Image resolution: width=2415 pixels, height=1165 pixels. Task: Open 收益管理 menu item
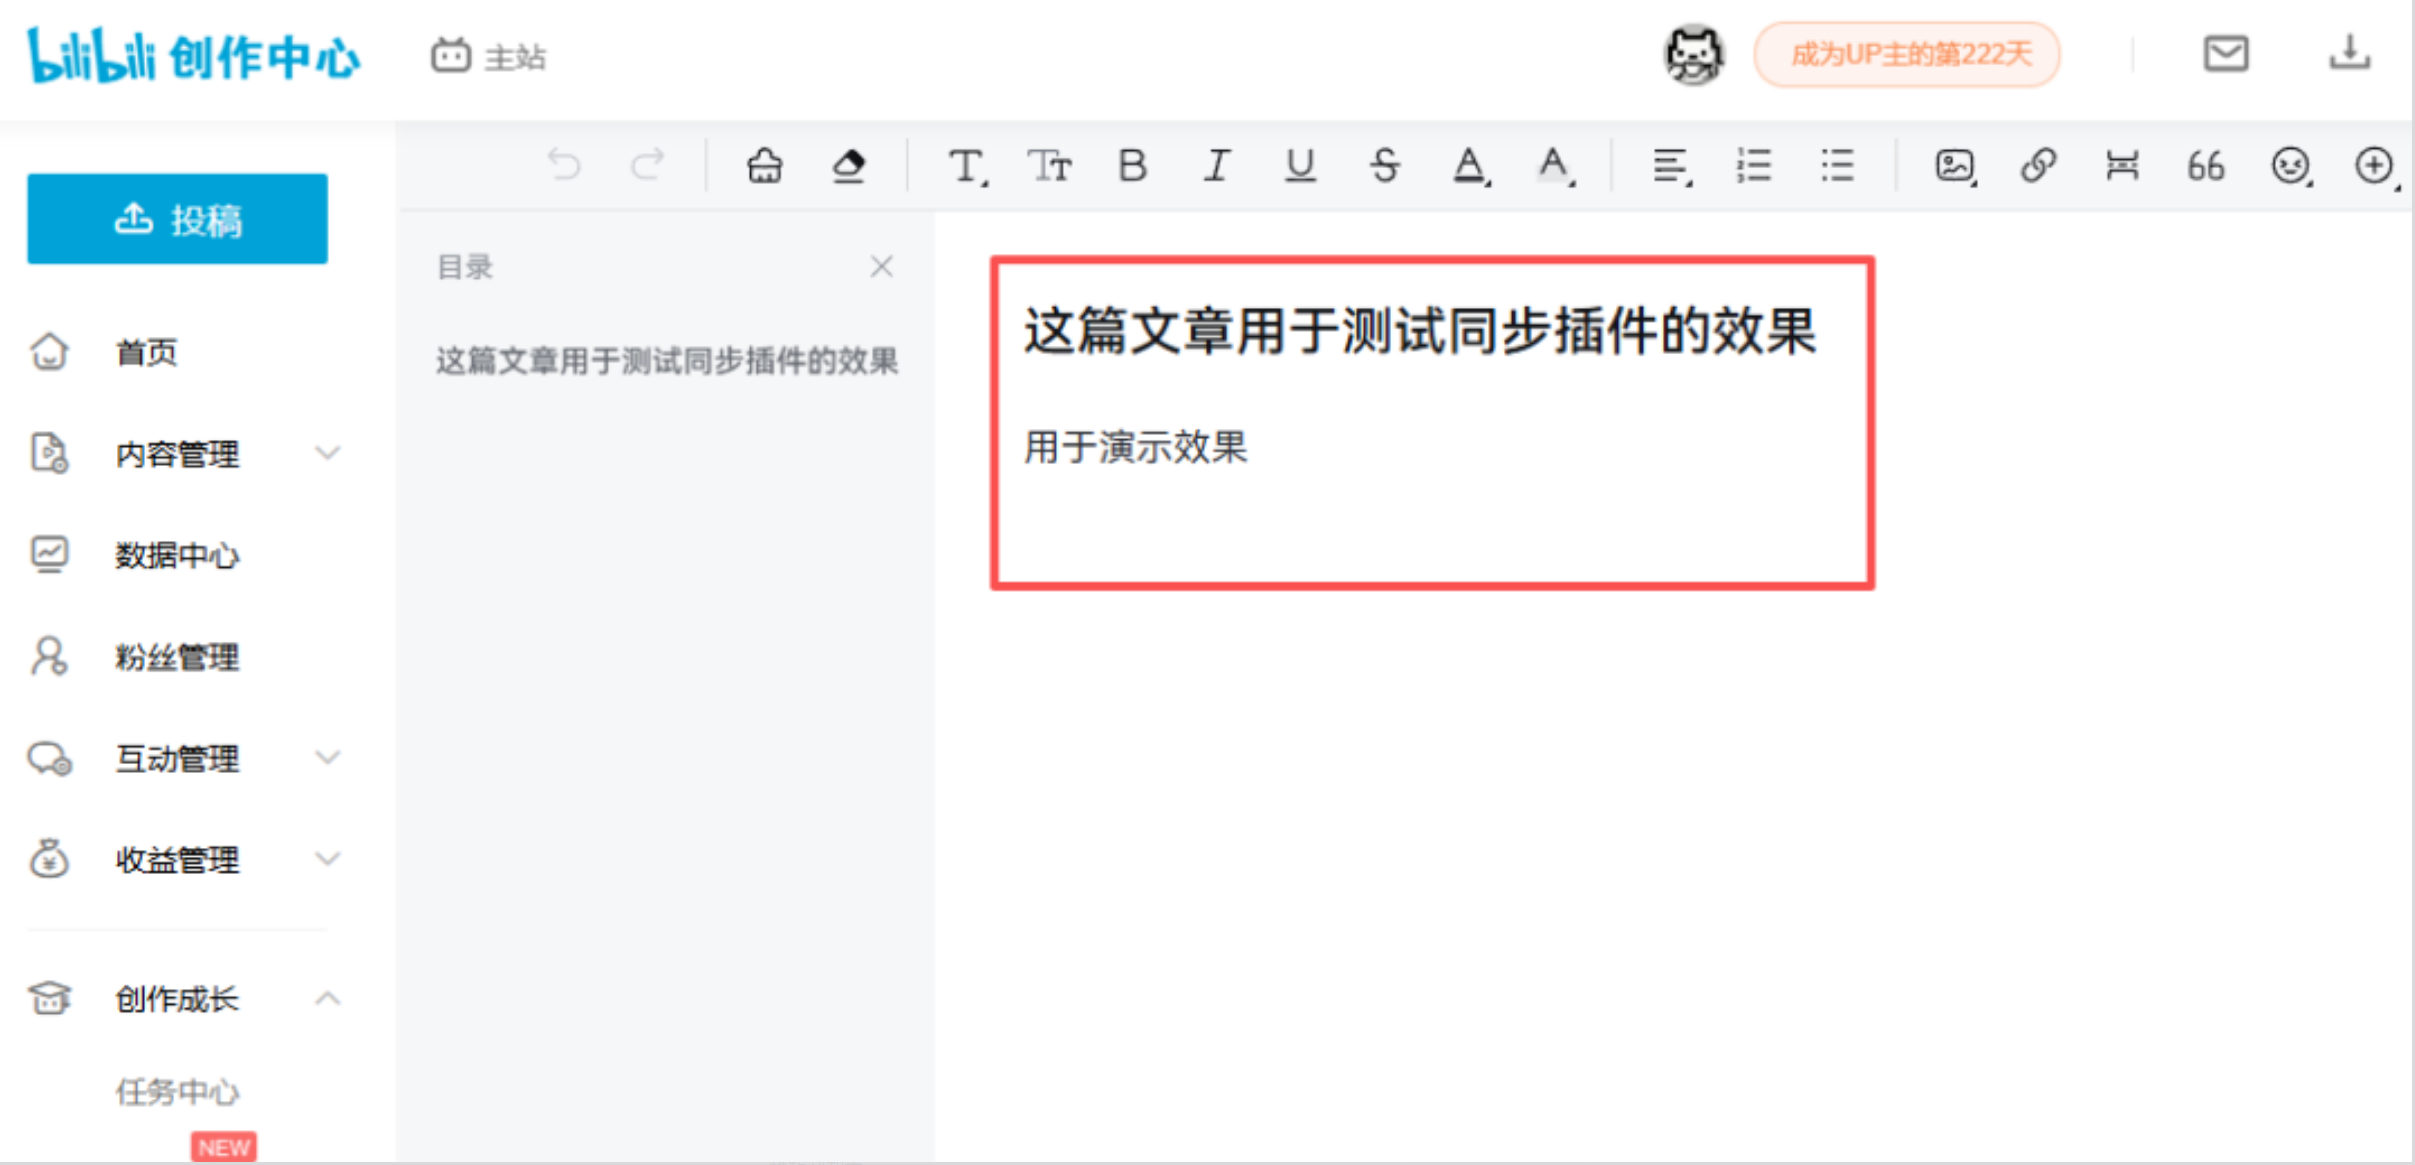click(177, 860)
